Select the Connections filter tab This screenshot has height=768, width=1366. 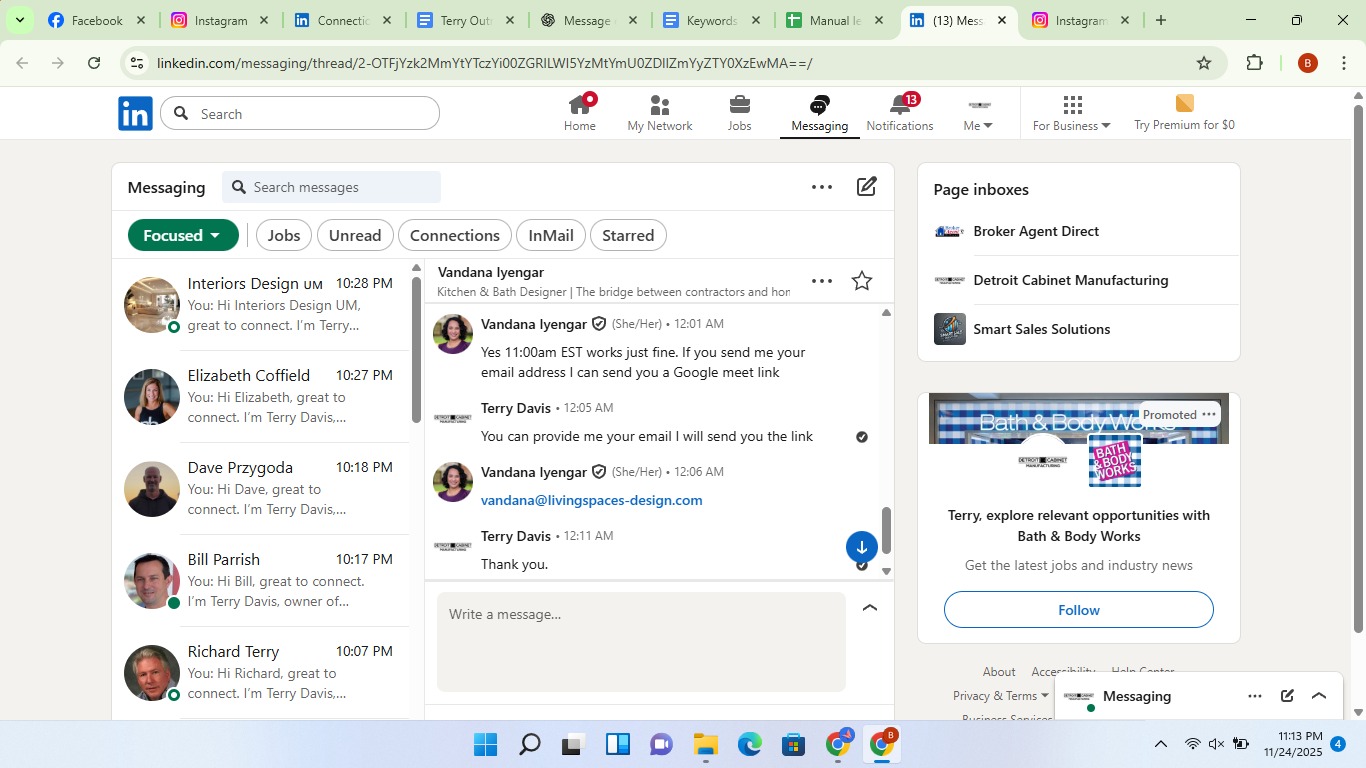coord(454,236)
